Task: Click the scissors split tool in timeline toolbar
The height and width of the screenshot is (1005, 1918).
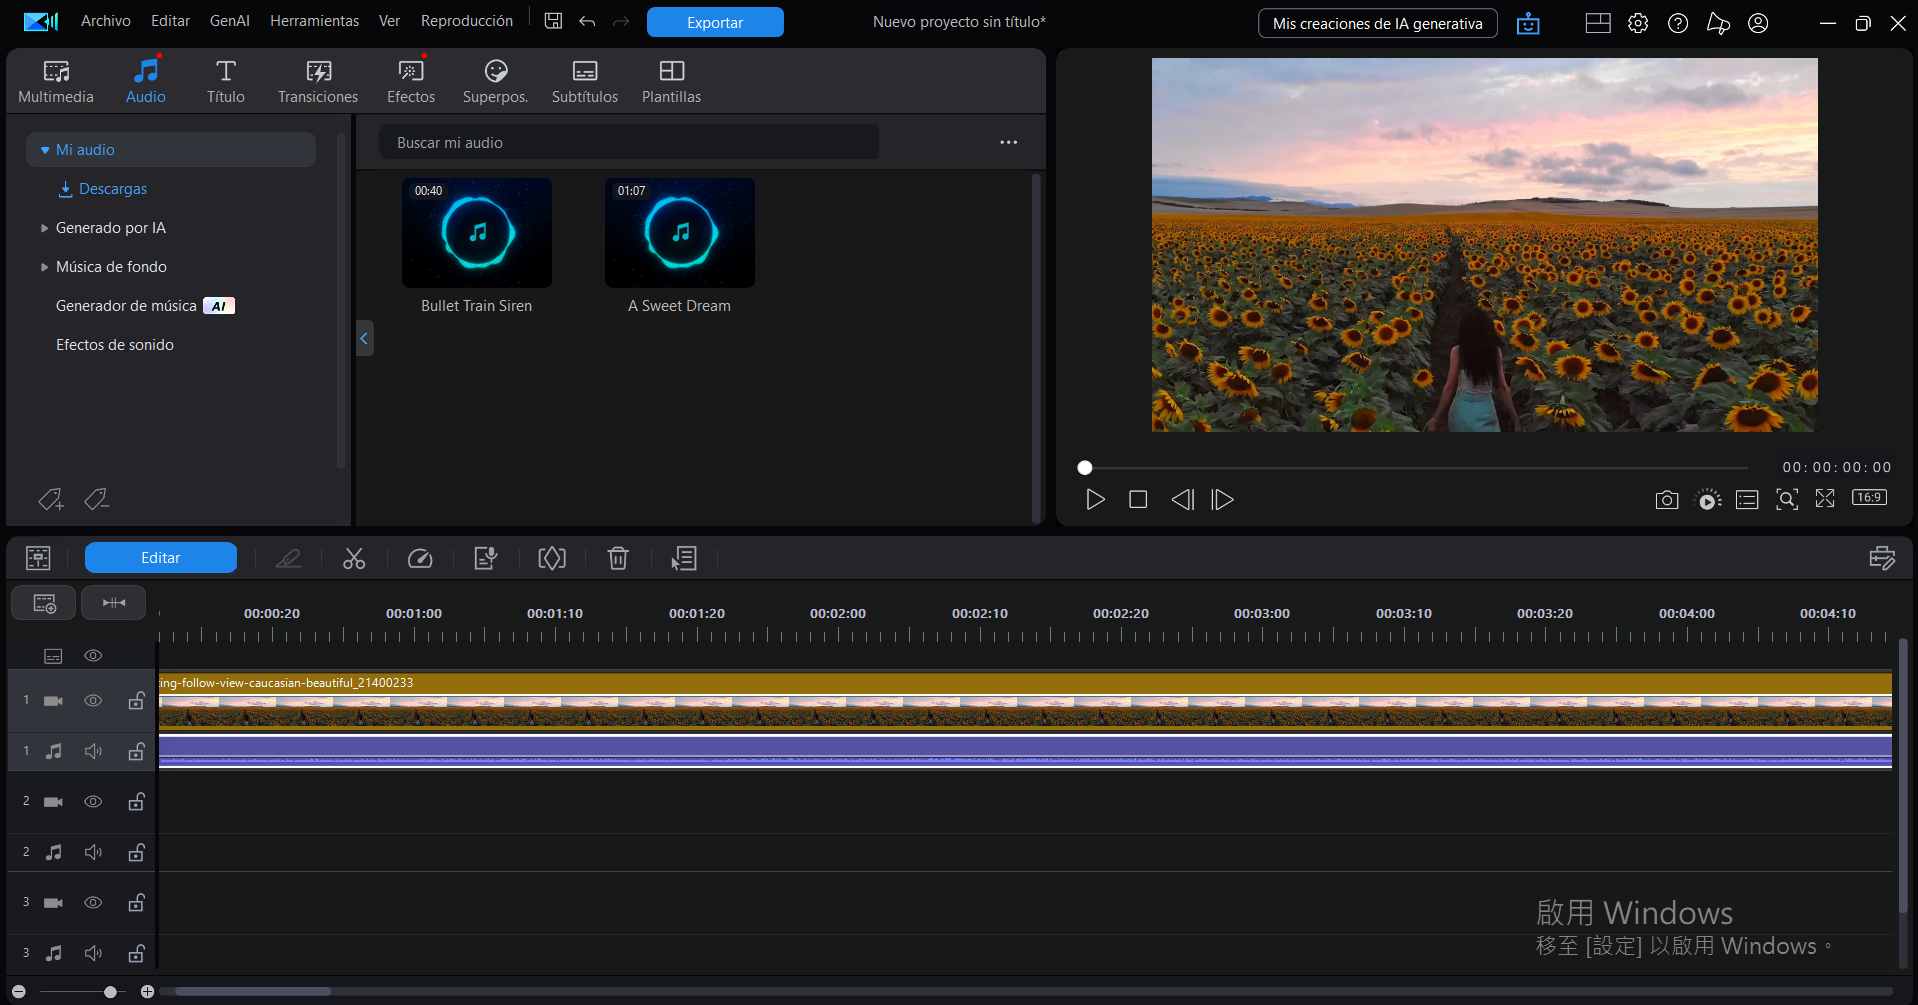Action: click(x=354, y=558)
